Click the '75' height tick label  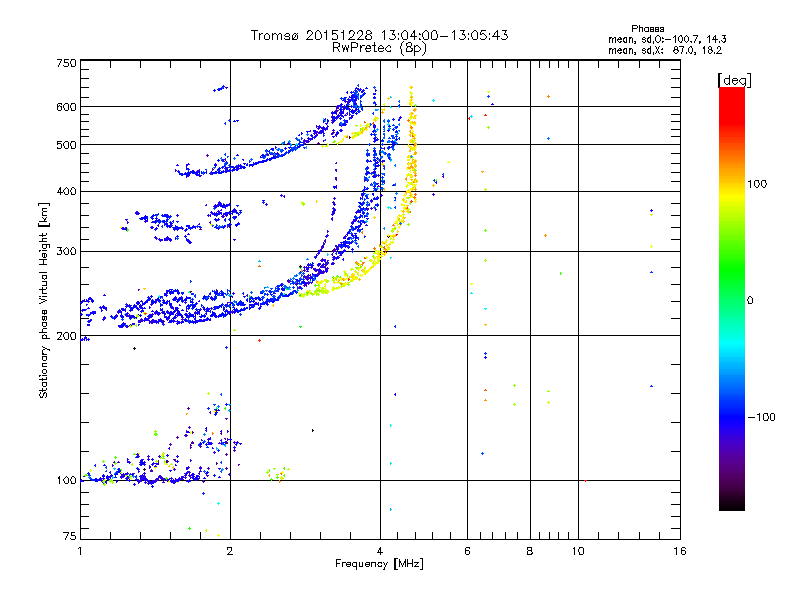coord(70,536)
